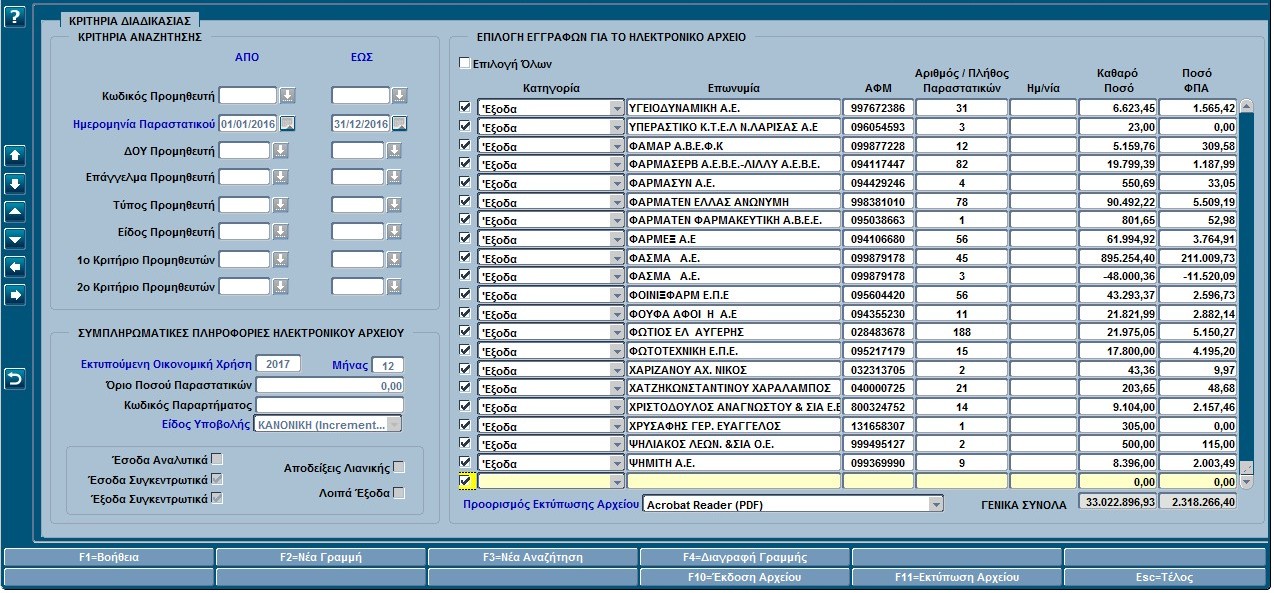The width and height of the screenshot is (1274, 593).
Task: Toggle the Έξοδα Συγκεντρωτικά checkbox
Action: coord(217,498)
